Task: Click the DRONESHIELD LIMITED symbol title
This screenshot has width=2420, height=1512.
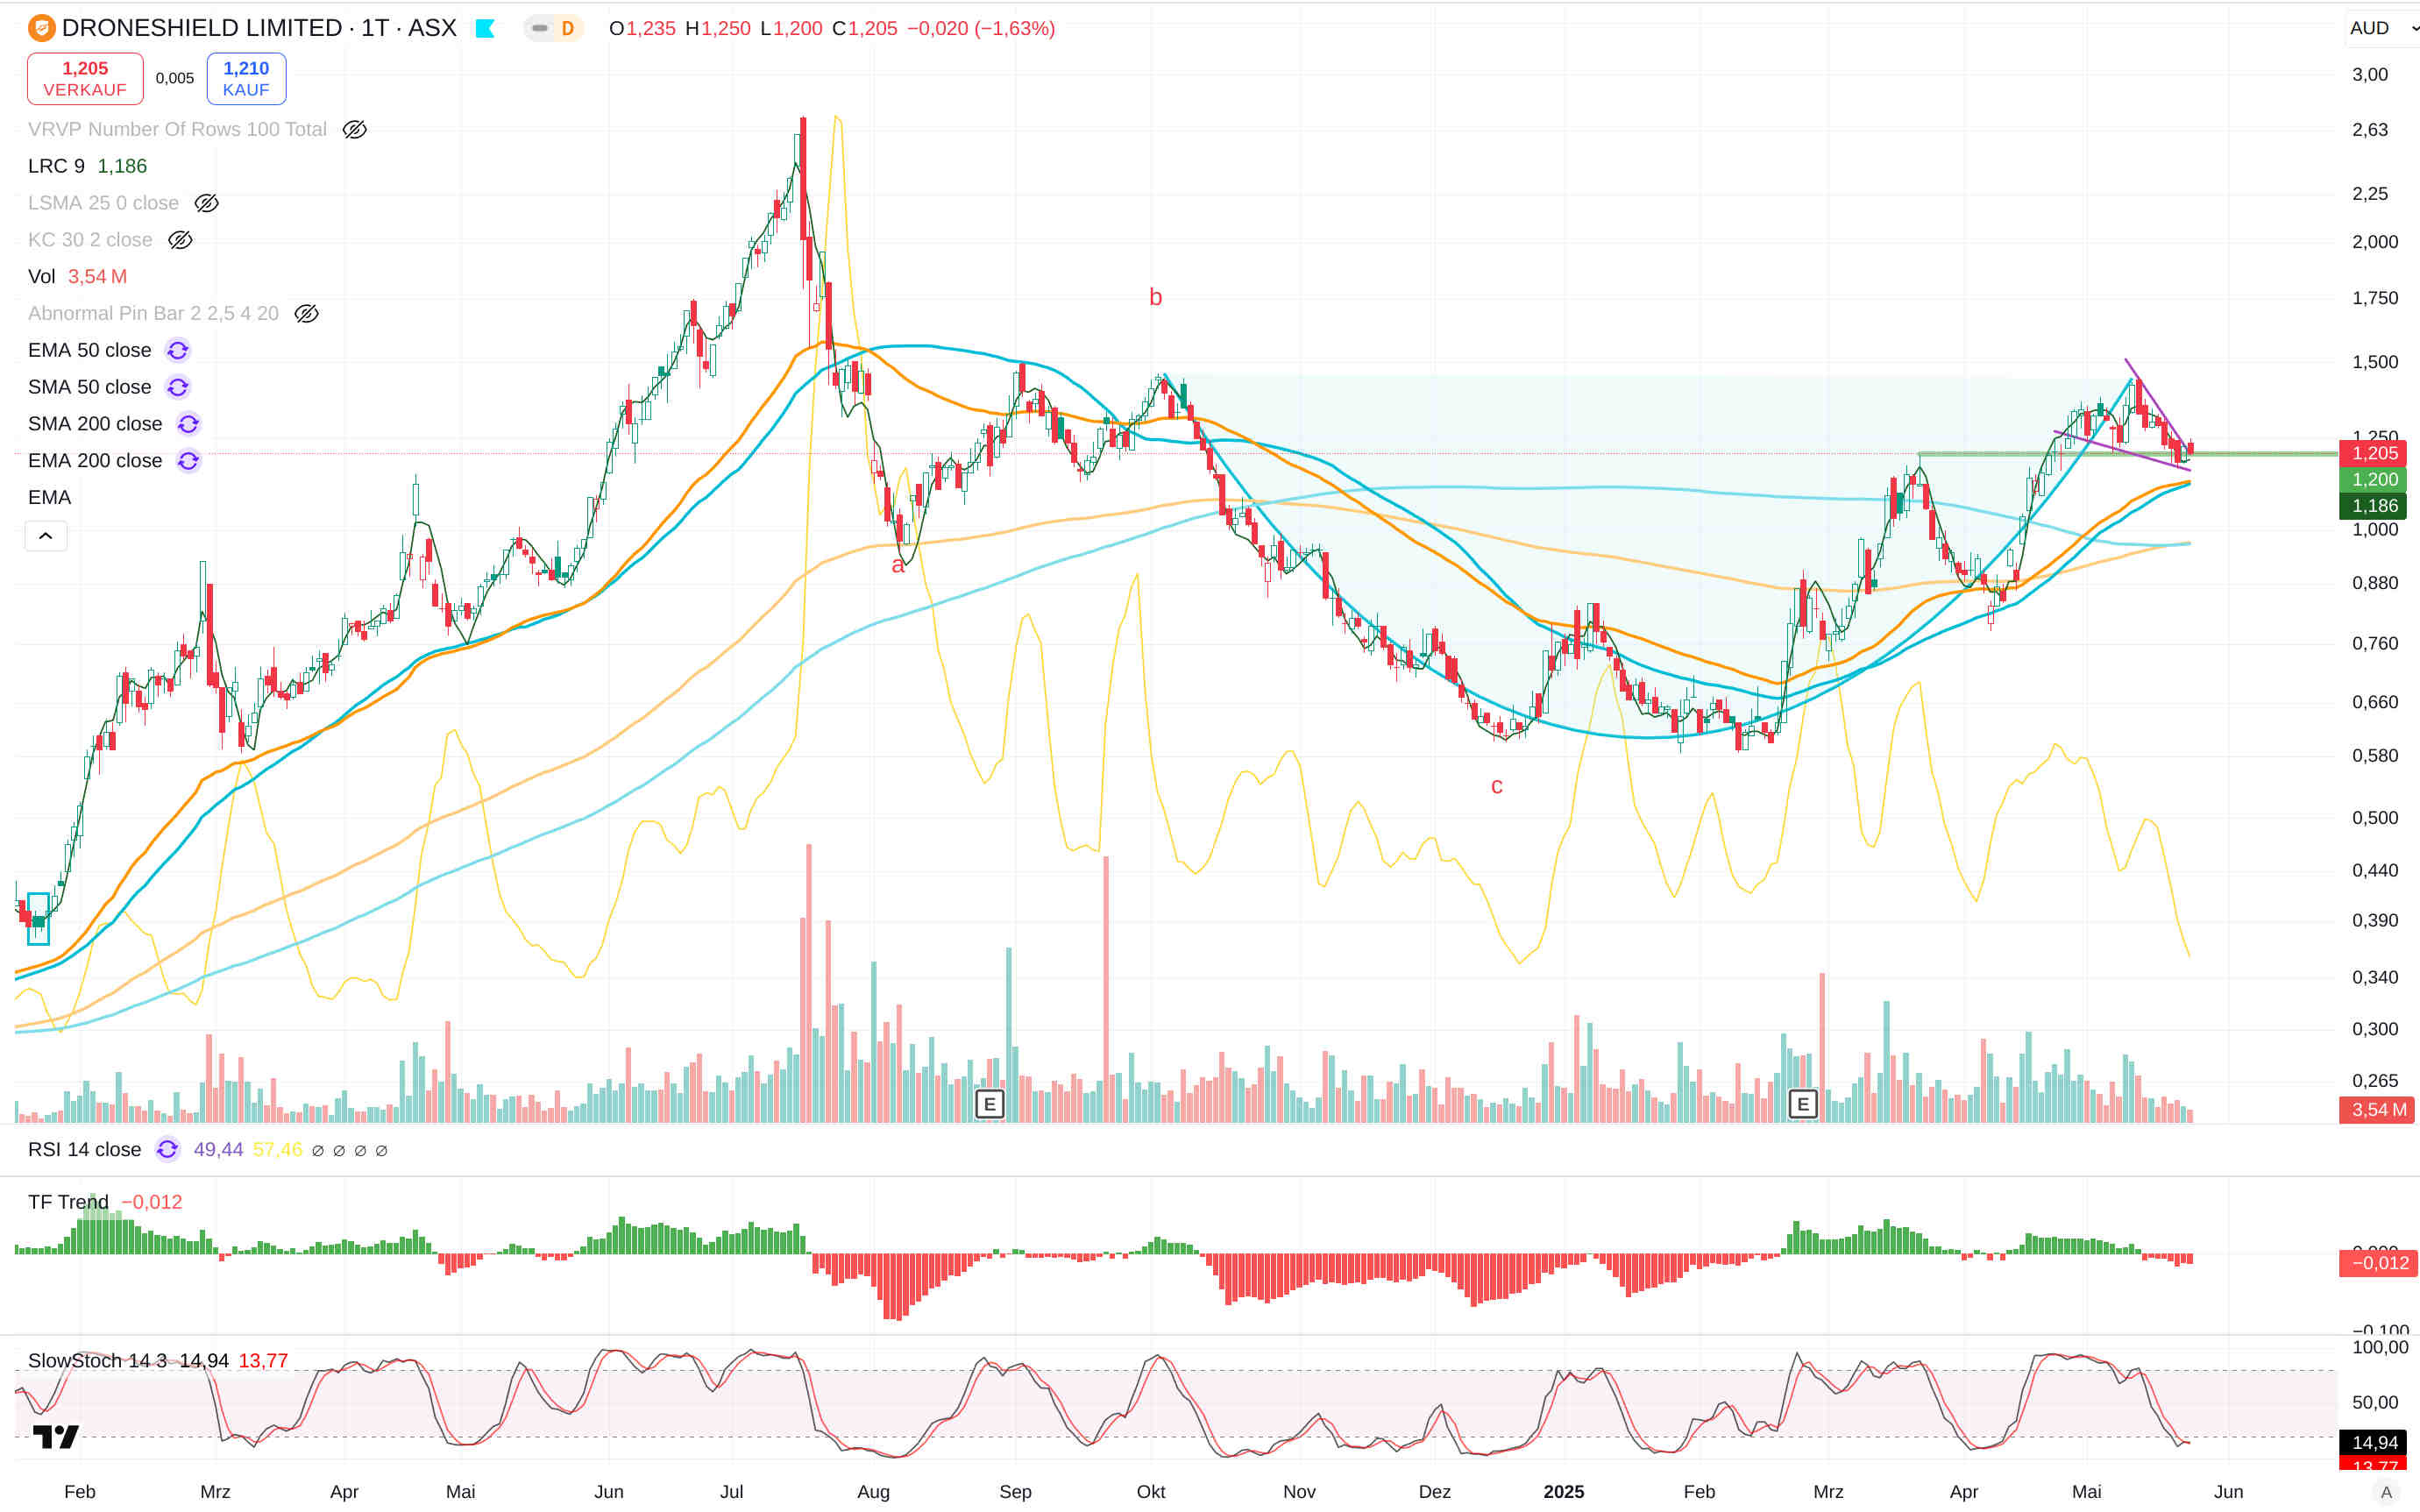Action: point(202,28)
